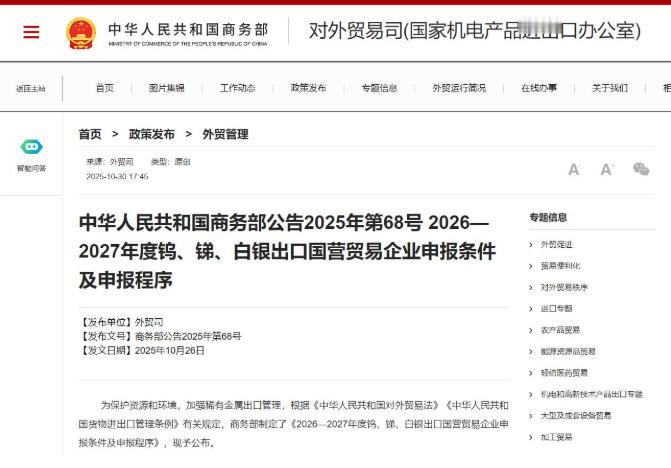Image resolution: width=671 pixels, height=468 pixels.
Task: Click the national emblem logo
Action: pos(80,33)
